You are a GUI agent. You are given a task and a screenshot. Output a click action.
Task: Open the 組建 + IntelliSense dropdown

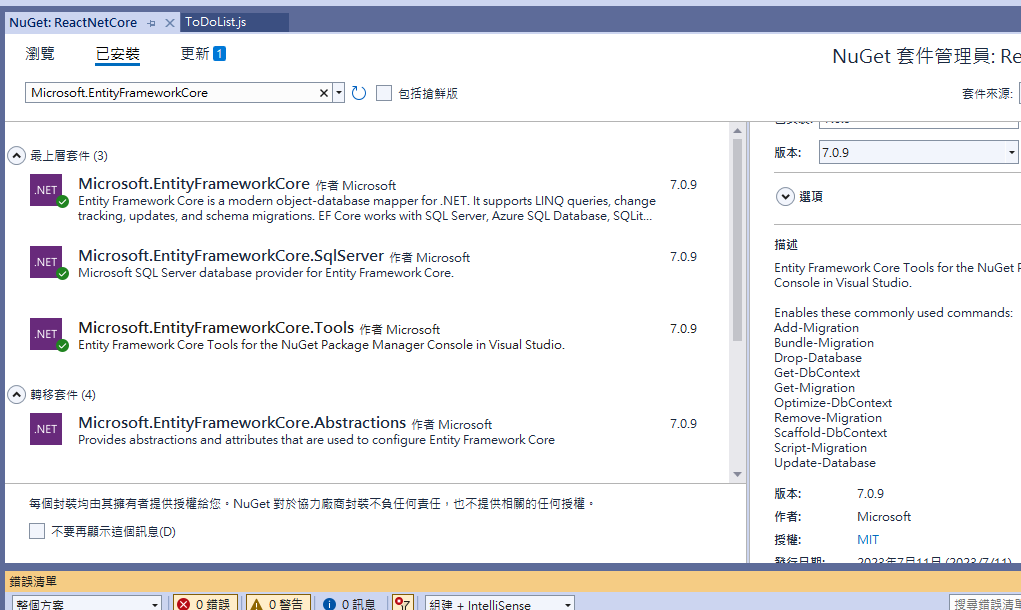click(x=500, y=604)
